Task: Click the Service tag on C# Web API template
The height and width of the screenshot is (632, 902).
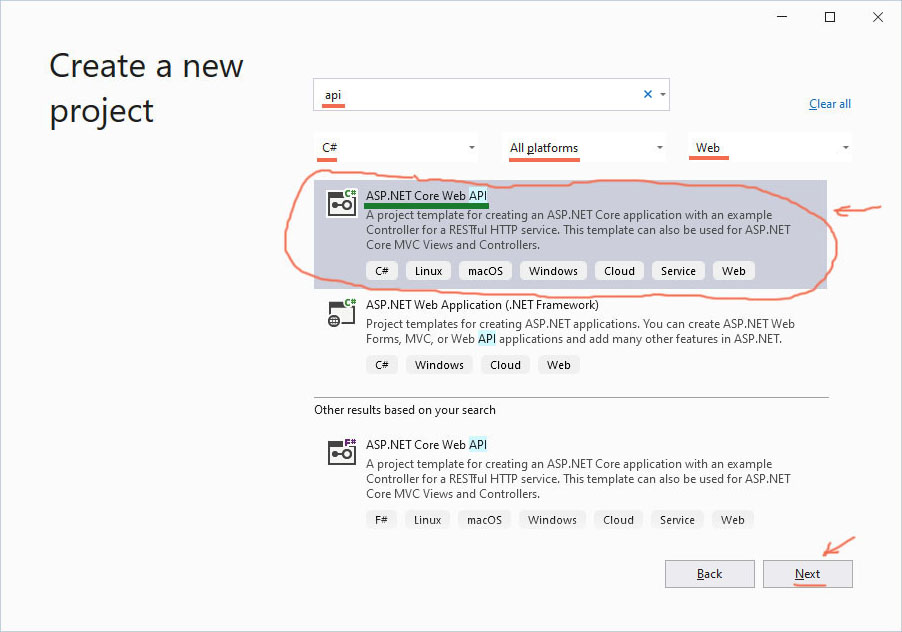Action: 678,271
